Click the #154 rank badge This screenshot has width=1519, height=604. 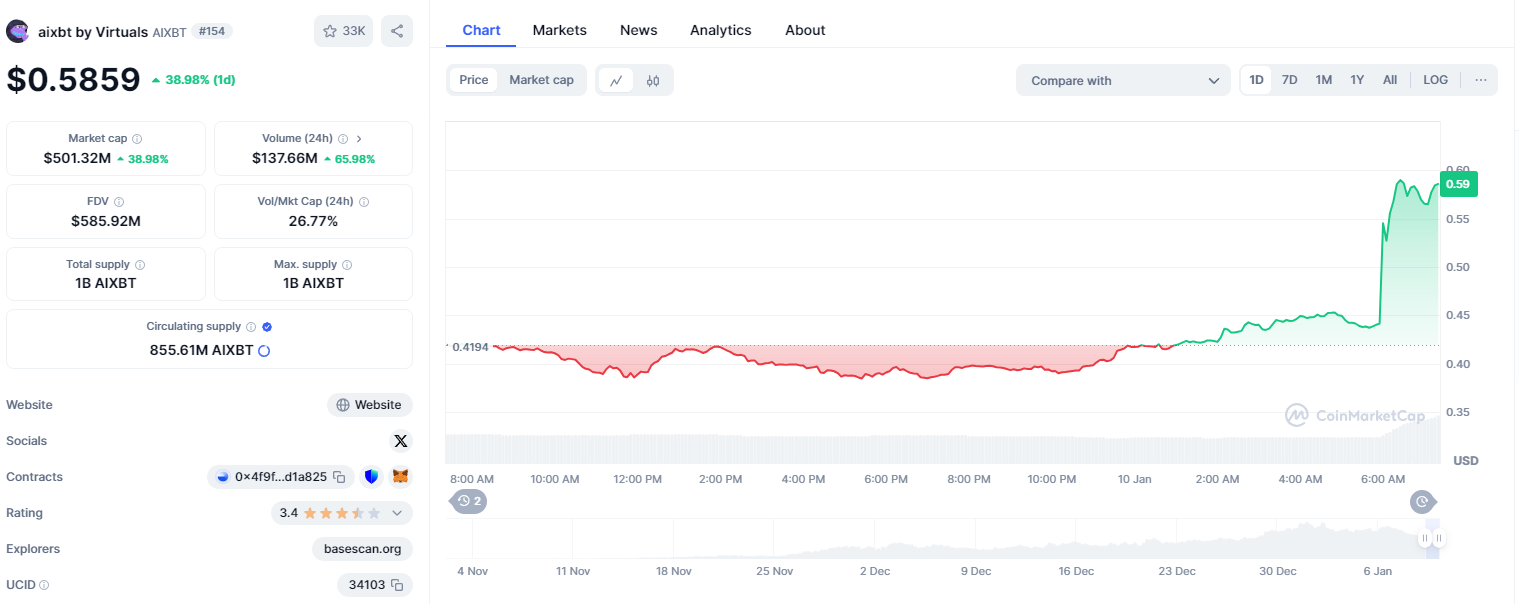pyautogui.click(x=211, y=31)
